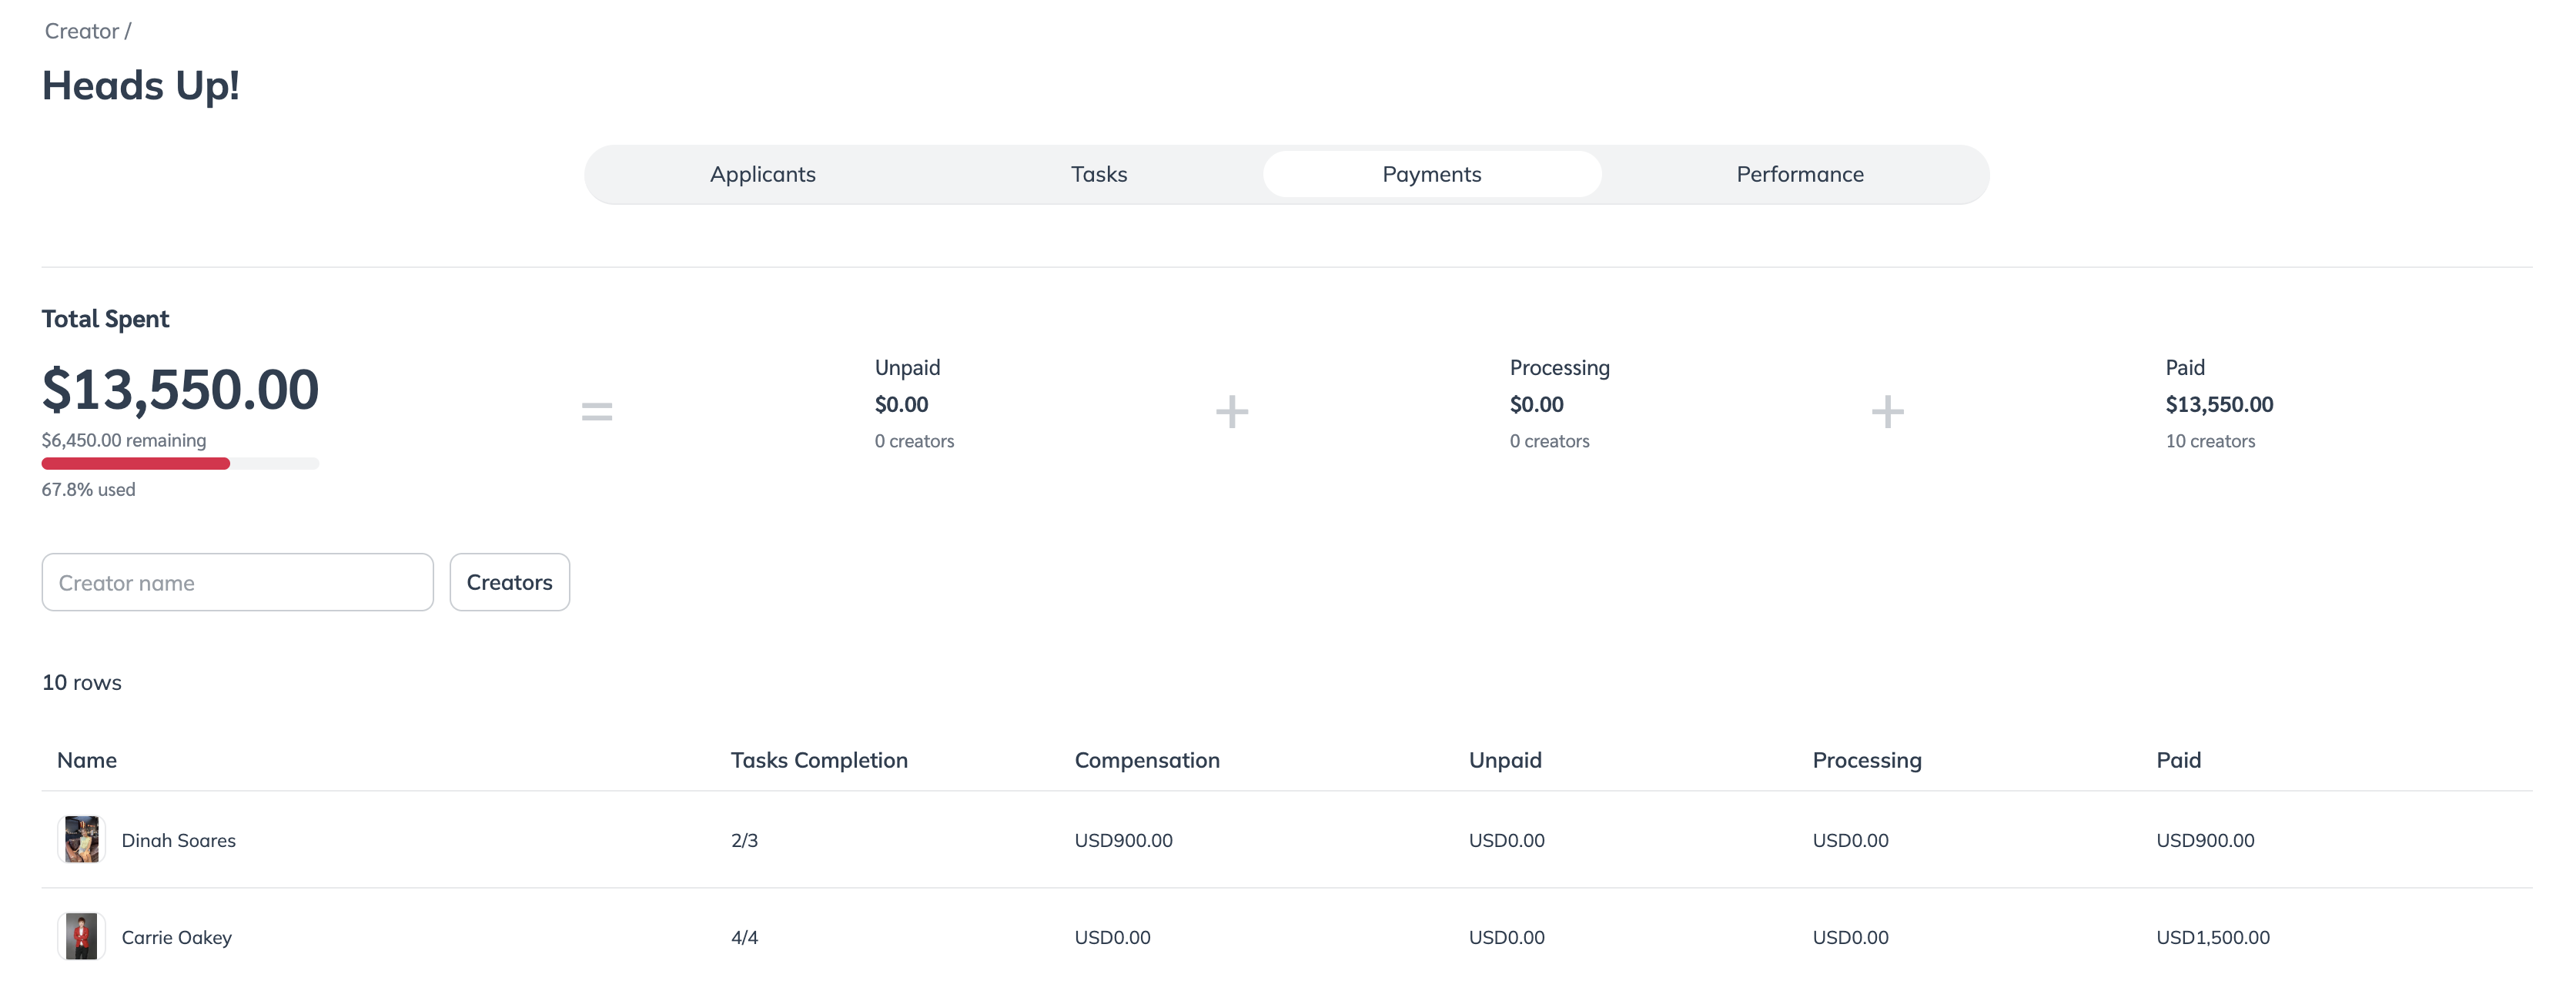Switch to the Applicants tab
Image resolution: width=2576 pixels, height=981 pixels.
point(762,174)
